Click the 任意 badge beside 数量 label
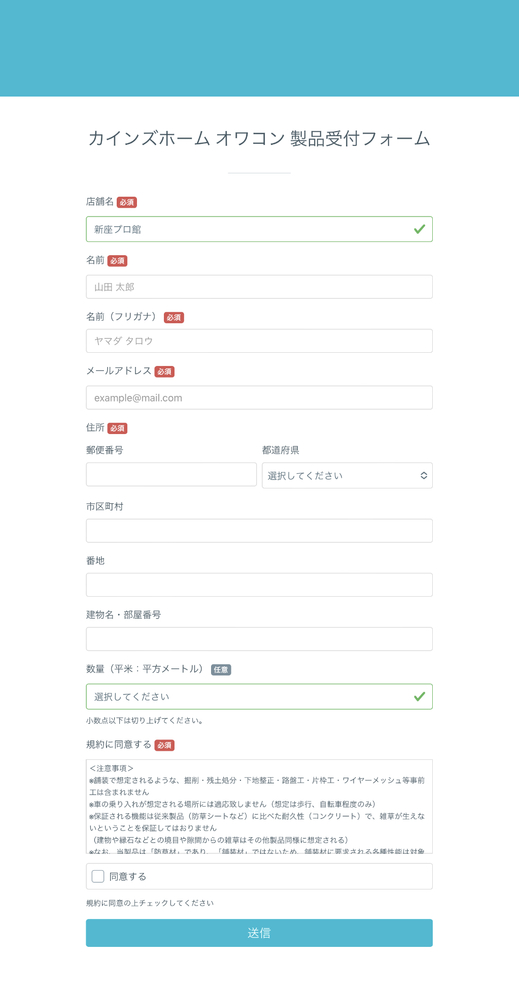The image size is (519, 984). 221,670
